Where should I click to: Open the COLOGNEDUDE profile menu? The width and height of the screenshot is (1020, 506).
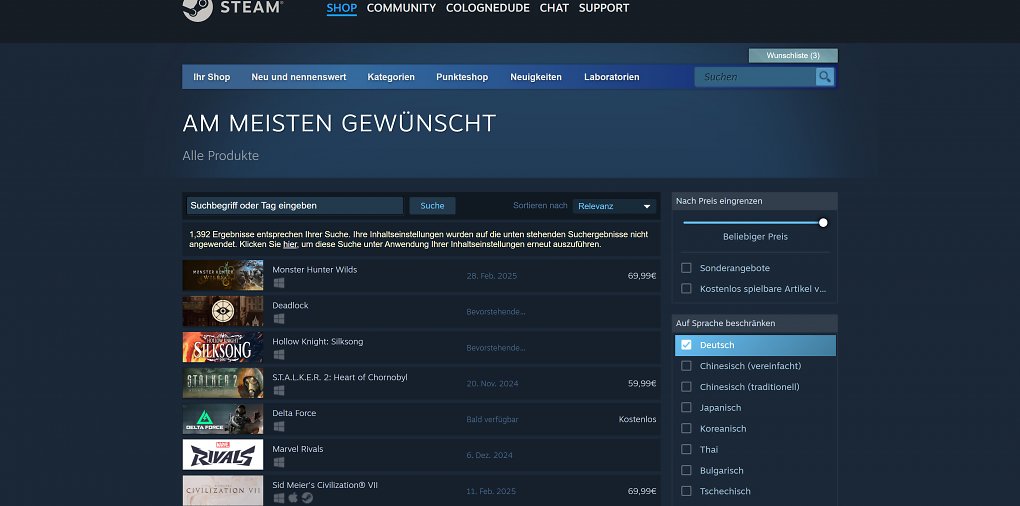[x=488, y=8]
